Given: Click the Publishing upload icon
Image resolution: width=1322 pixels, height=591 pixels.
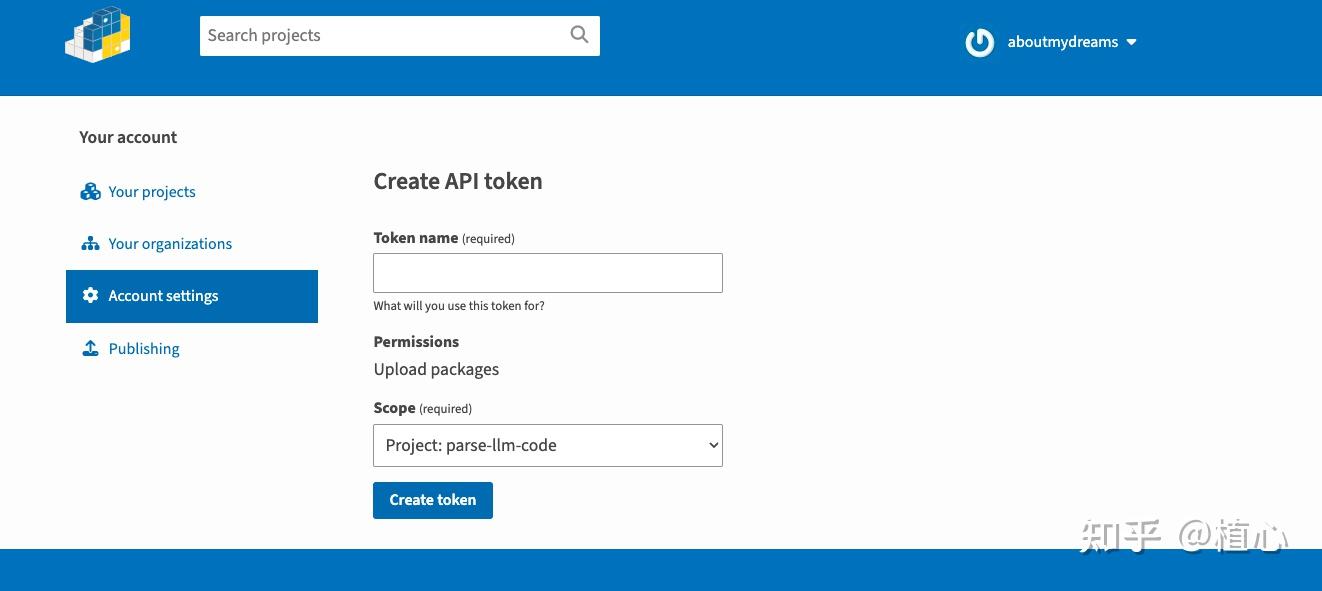Looking at the screenshot, I should 90,348.
